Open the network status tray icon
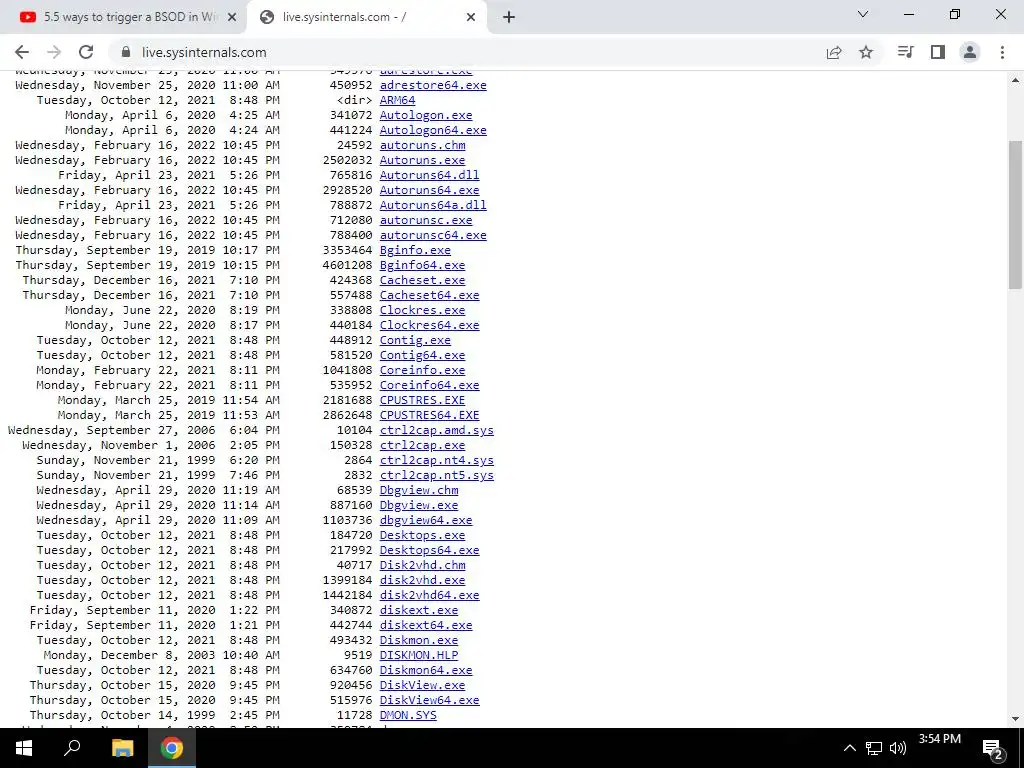The image size is (1024, 768). [874, 748]
